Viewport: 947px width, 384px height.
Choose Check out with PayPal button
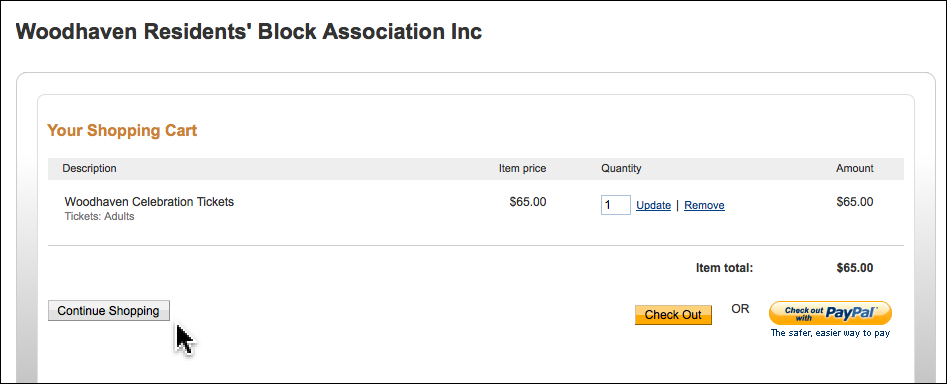point(830,313)
